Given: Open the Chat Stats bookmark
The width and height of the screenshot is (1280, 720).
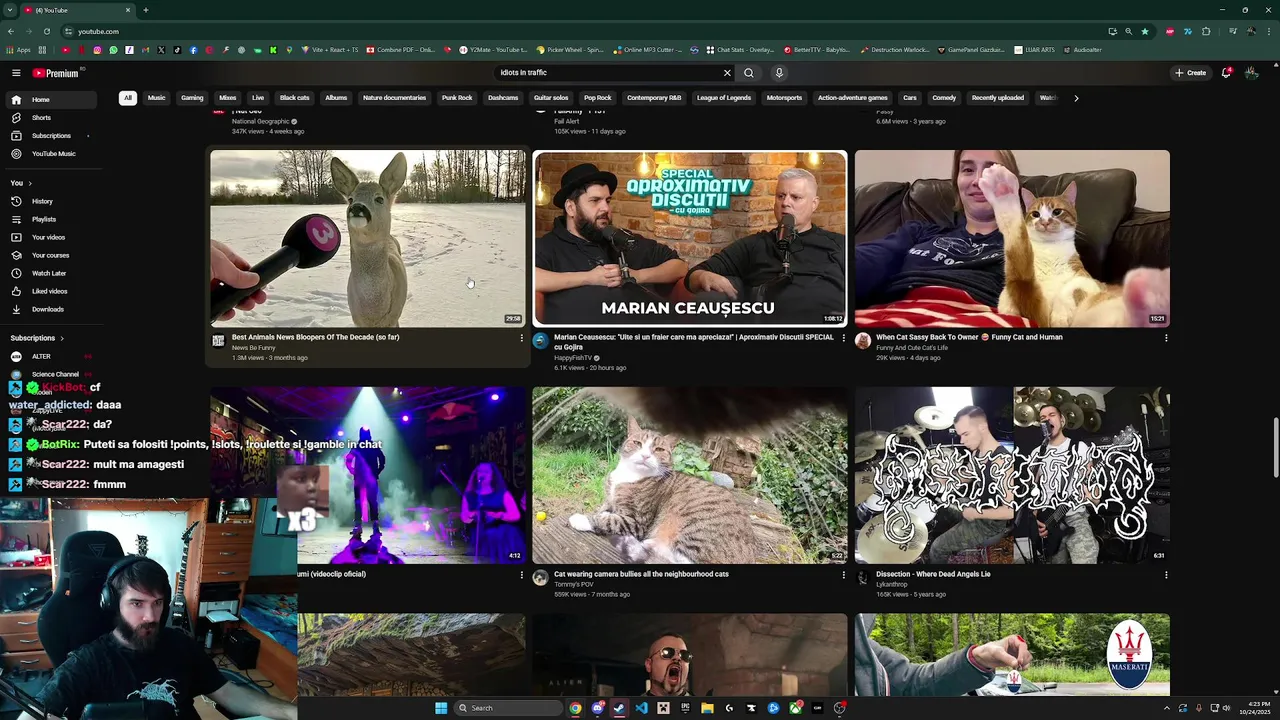Looking at the screenshot, I should coord(740,50).
